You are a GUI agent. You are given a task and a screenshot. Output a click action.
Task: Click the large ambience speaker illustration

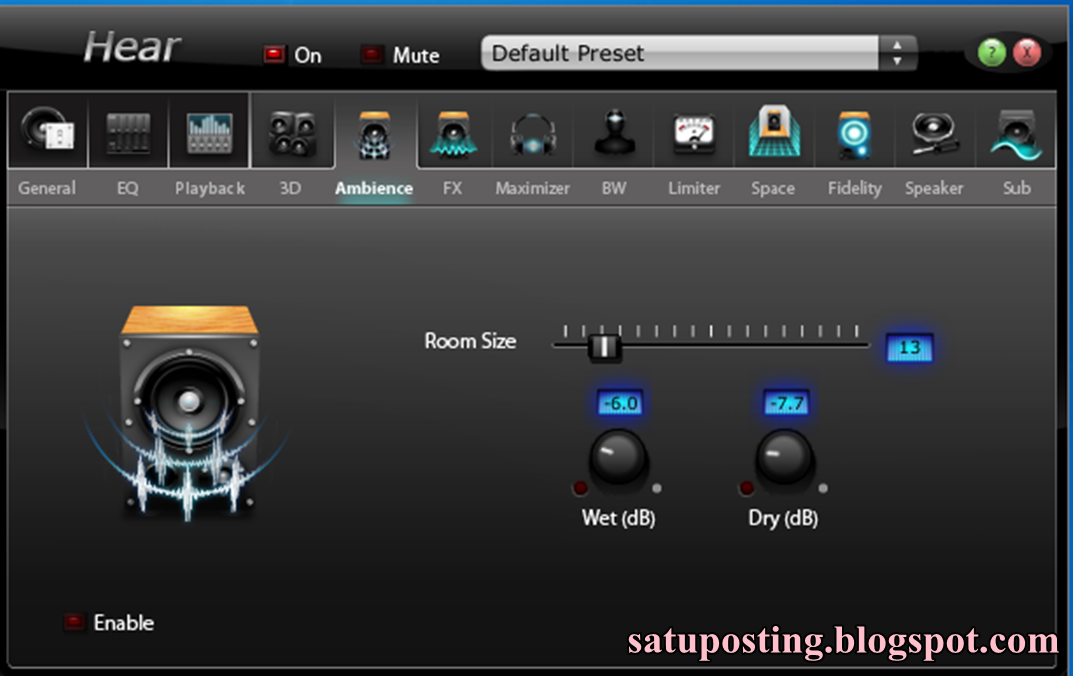189,413
